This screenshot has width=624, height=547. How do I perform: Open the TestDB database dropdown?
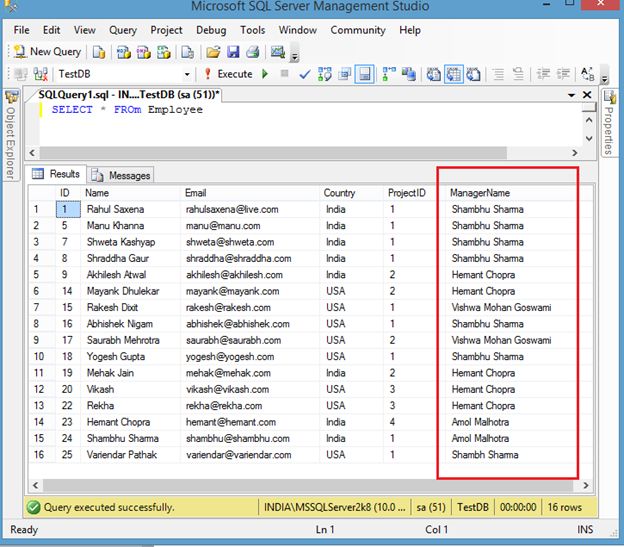coord(187,74)
